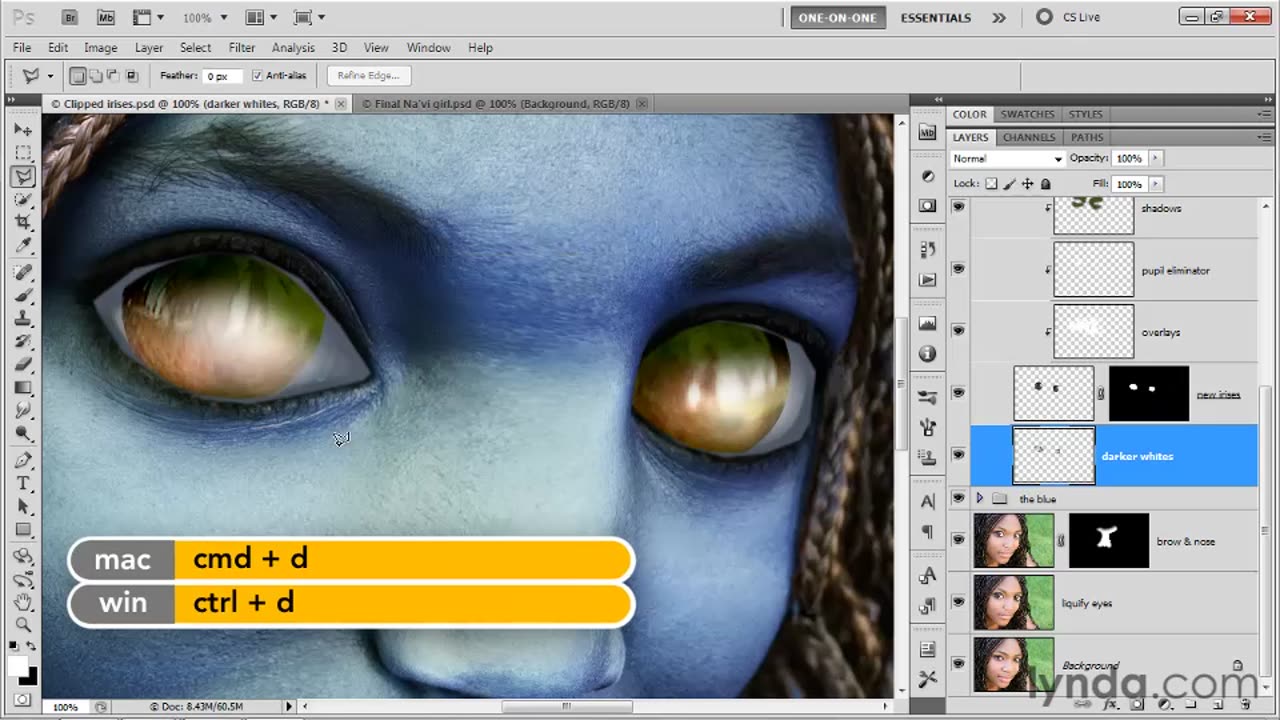Select the Zoom tool

[x=23, y=625]
